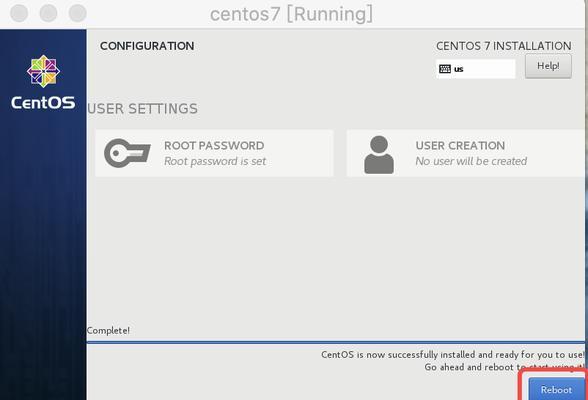Viewport: 588px width, 400px height.
Task: Click the red close window button
Action: point(19,13)
